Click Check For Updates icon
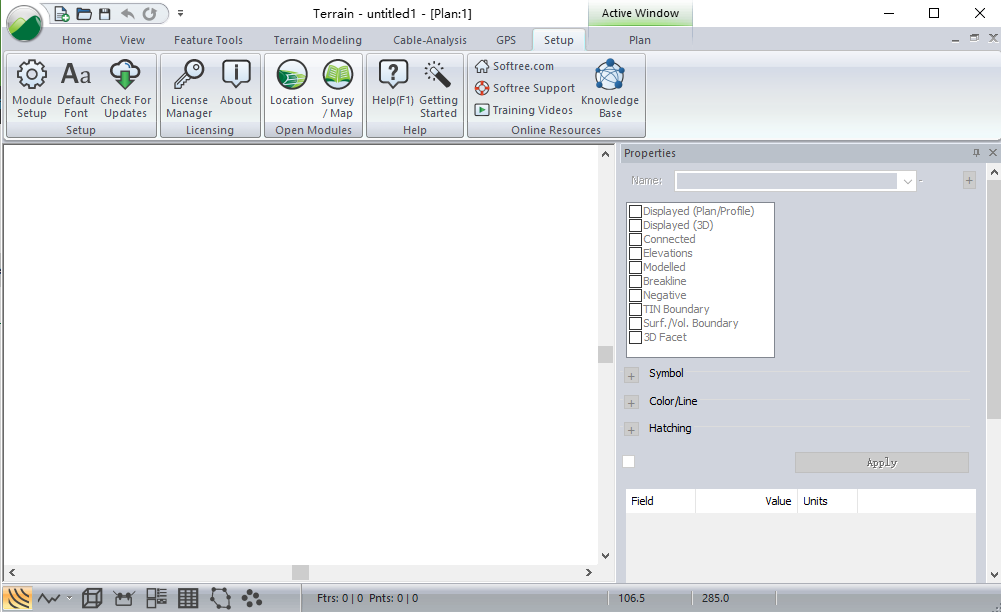The height and width of the screenshot is (612, 1001). (x=125, y=76)
